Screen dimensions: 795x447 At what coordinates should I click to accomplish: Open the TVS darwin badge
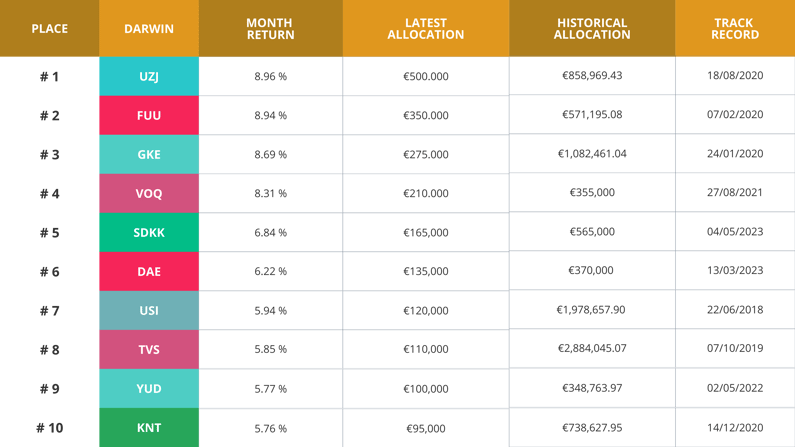coord(149,349)
